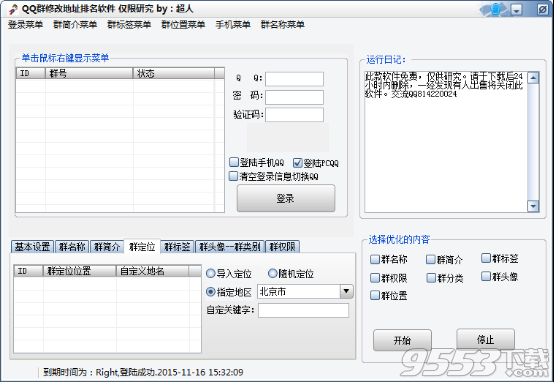Click the 登录 button

pos(285,198)
